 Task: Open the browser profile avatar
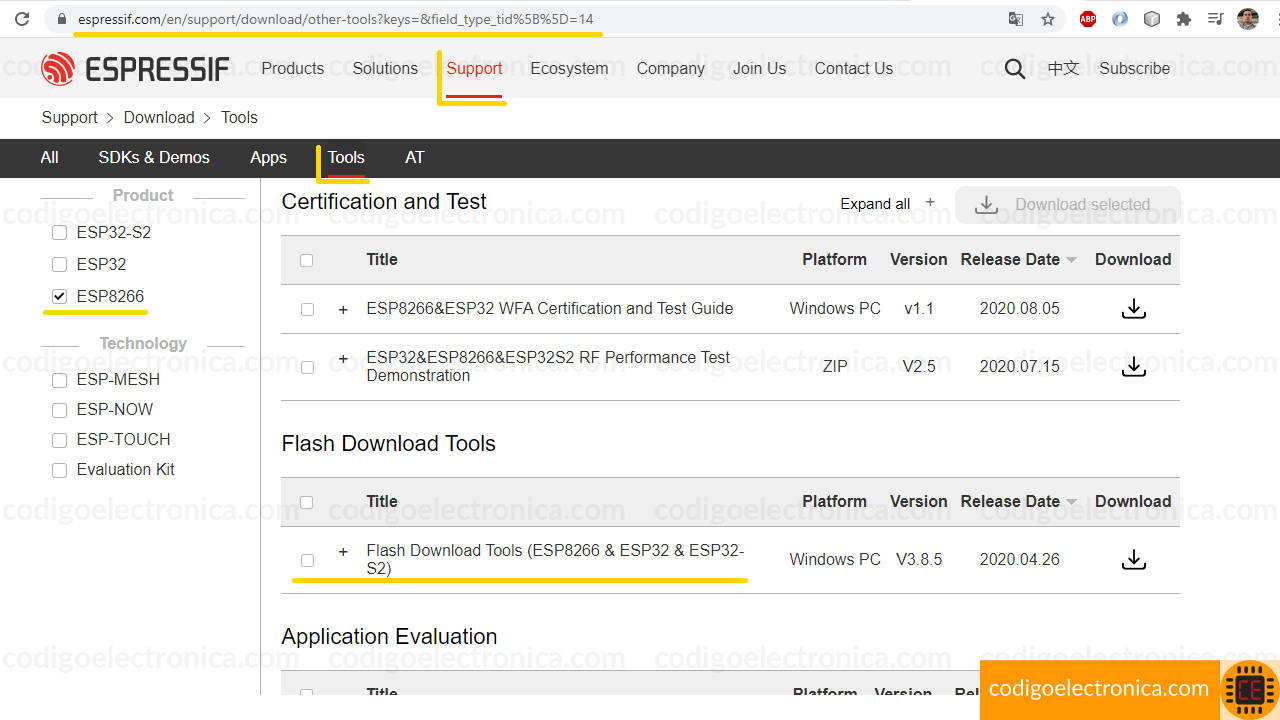click(x=1247, y=19)
